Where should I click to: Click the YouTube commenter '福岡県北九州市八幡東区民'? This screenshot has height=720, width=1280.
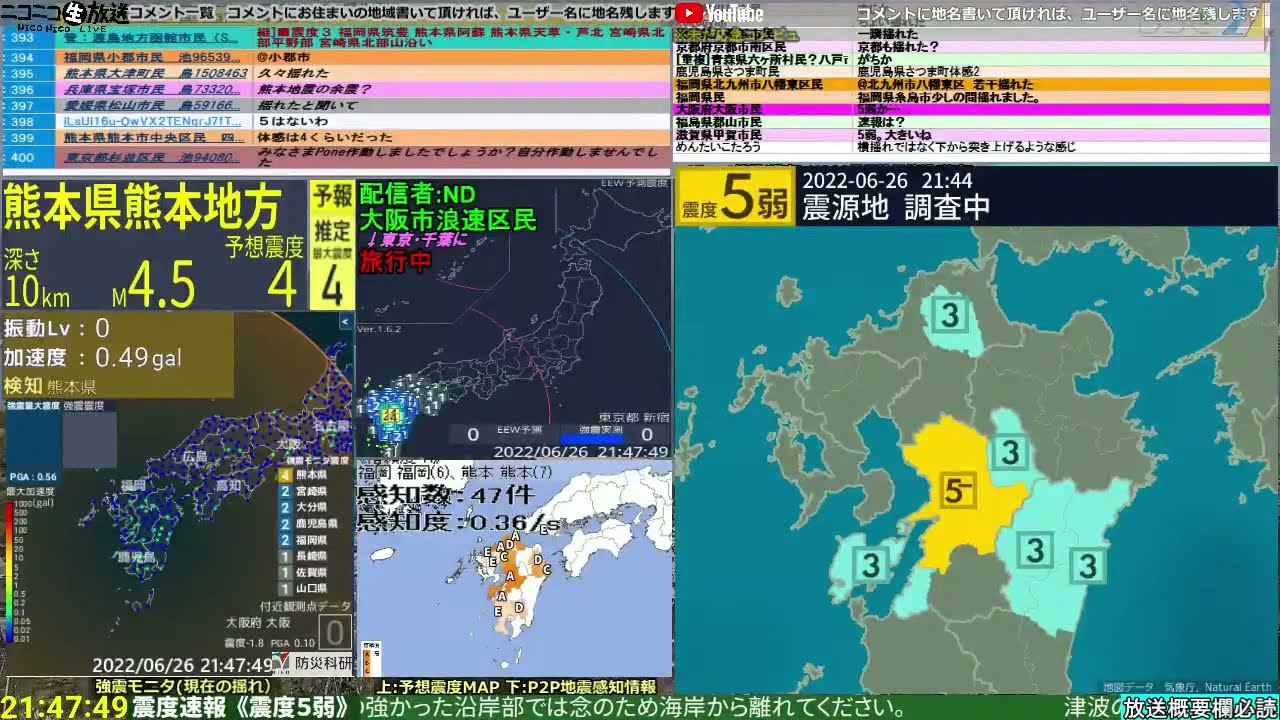[x=749, y=85]
